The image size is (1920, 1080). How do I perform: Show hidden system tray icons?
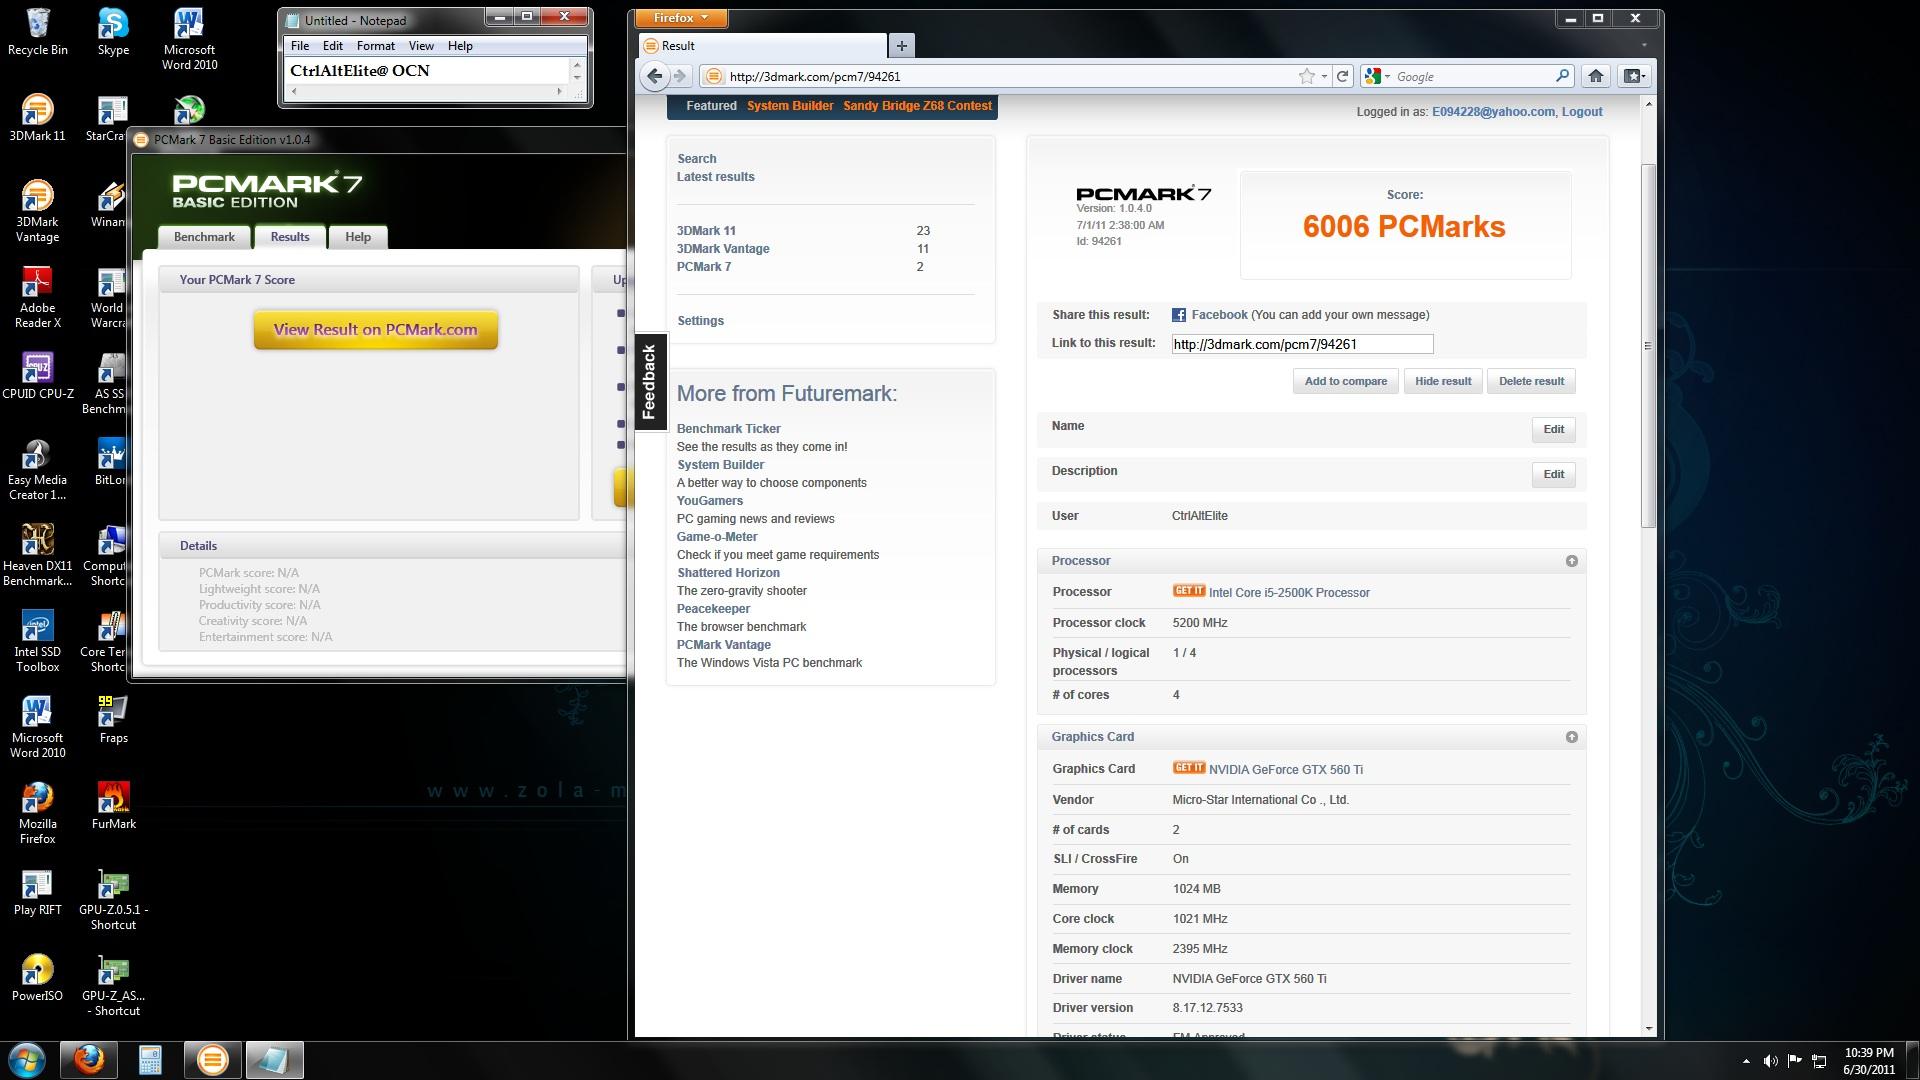[1746, 1061]
